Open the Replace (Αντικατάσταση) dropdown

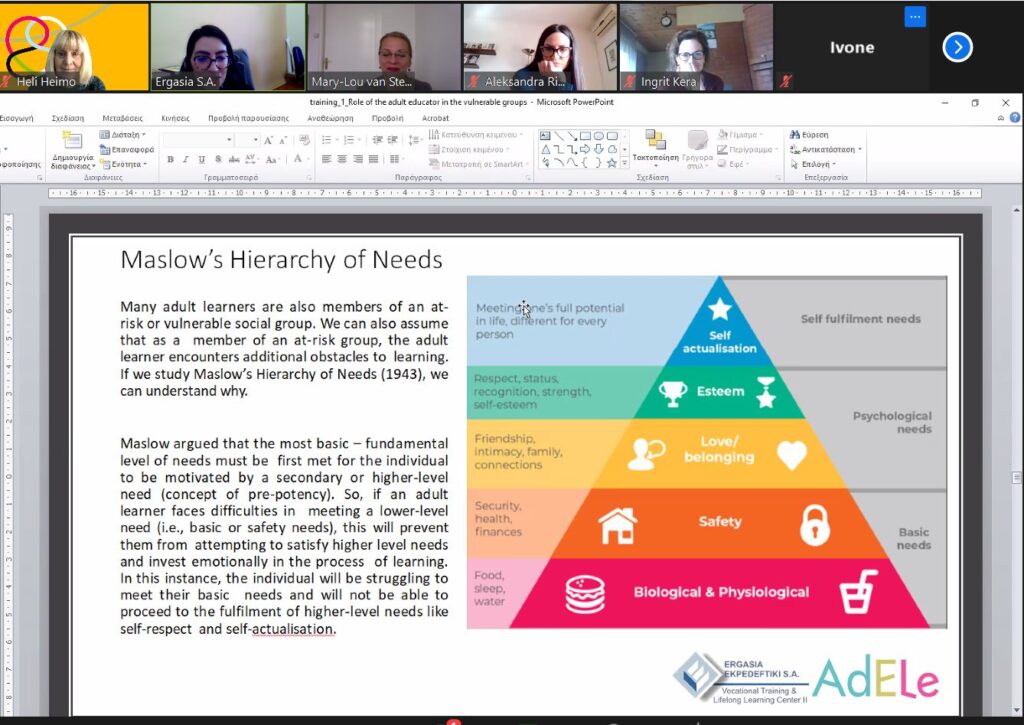pyautogui.click(x=830, y=149)
